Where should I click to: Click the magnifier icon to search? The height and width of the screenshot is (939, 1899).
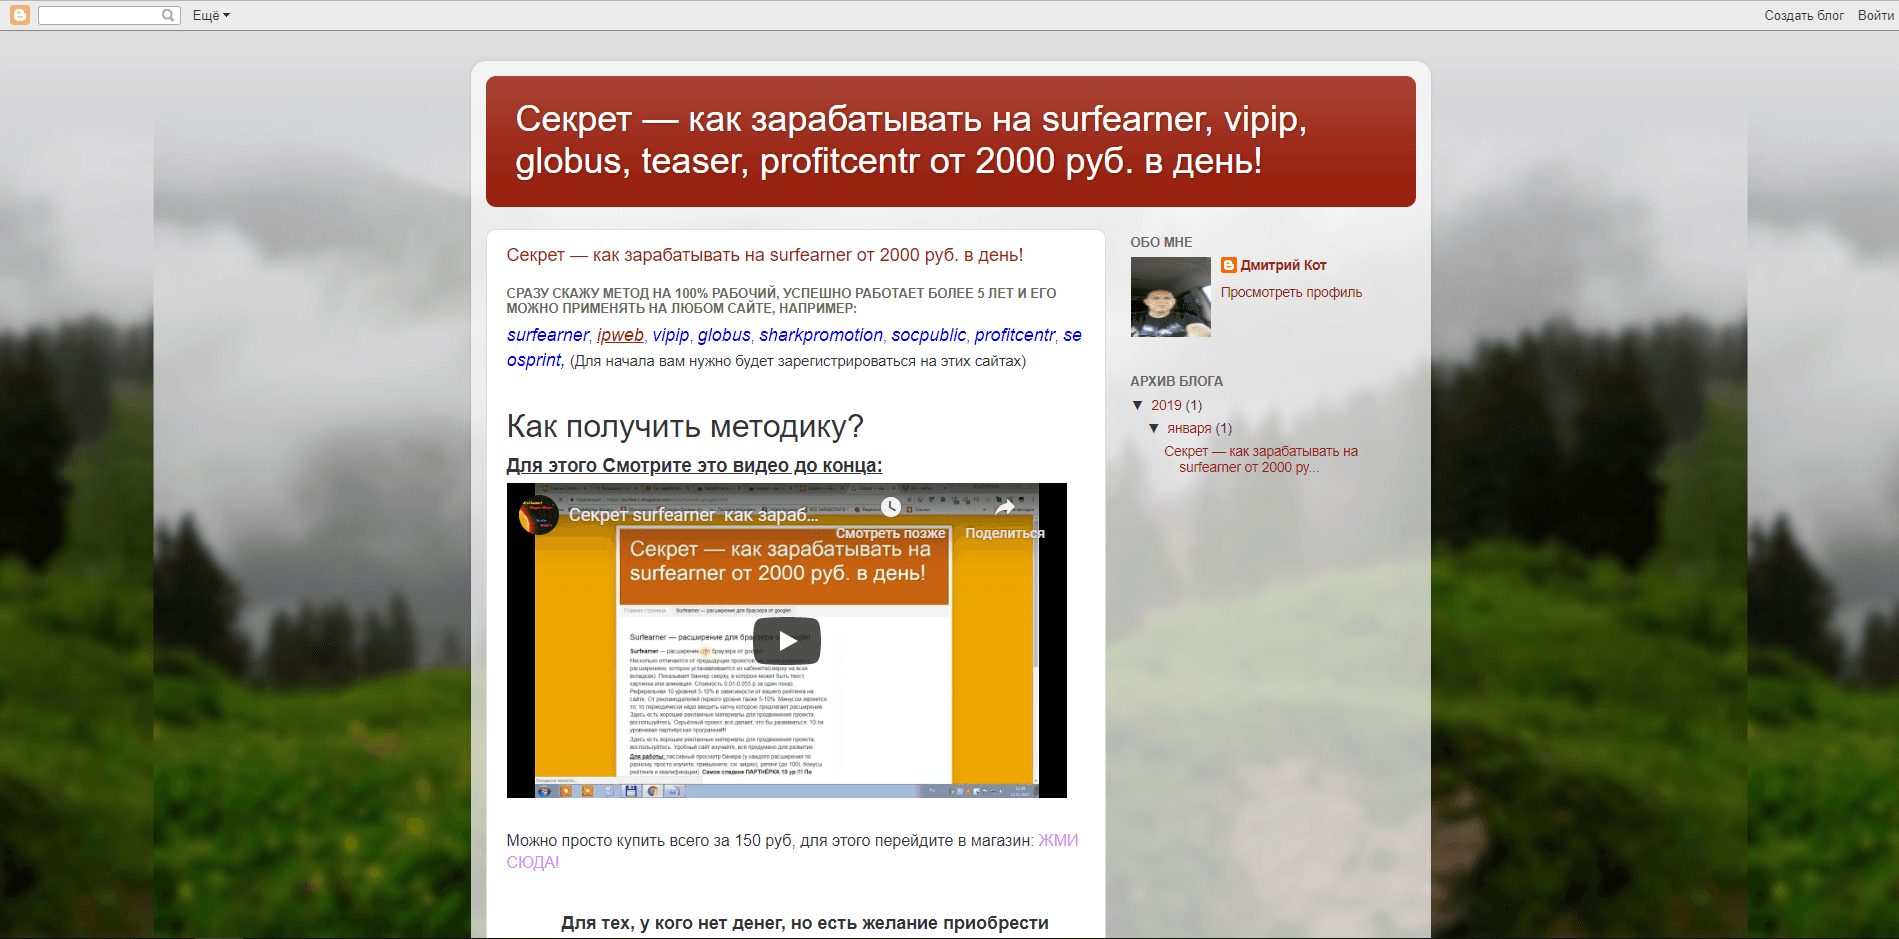(168, 14)
